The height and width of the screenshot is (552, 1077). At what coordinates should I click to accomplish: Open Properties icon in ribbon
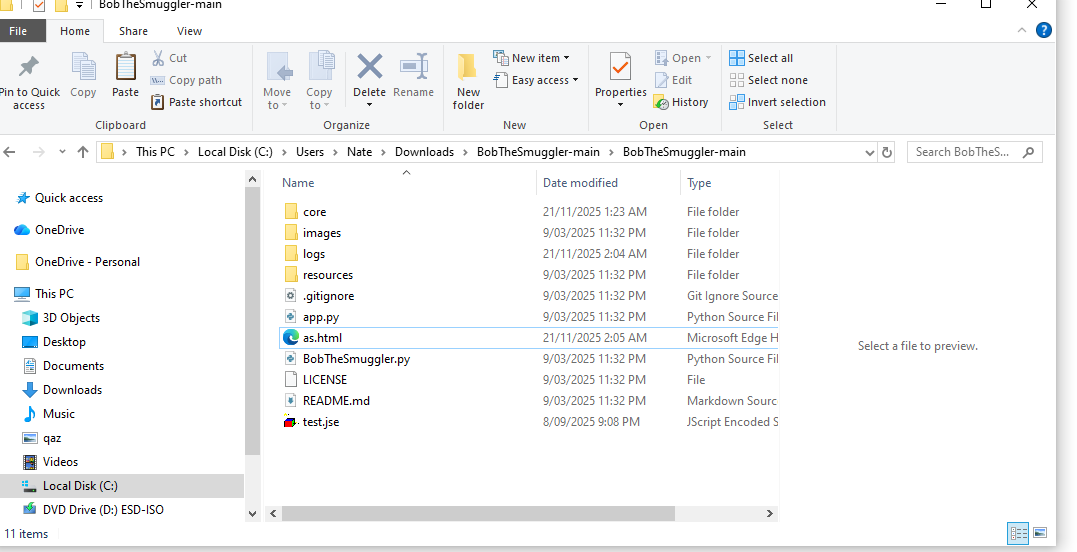[x=620, y=68]
